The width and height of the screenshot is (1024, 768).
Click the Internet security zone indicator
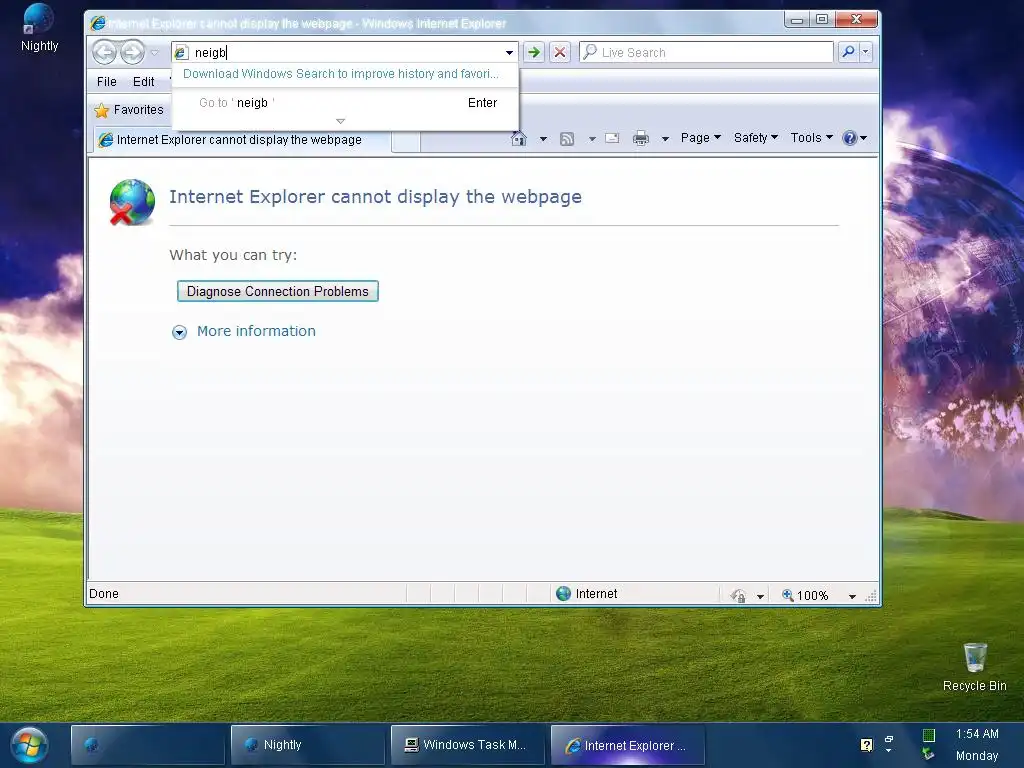click(x=586, y=594)
